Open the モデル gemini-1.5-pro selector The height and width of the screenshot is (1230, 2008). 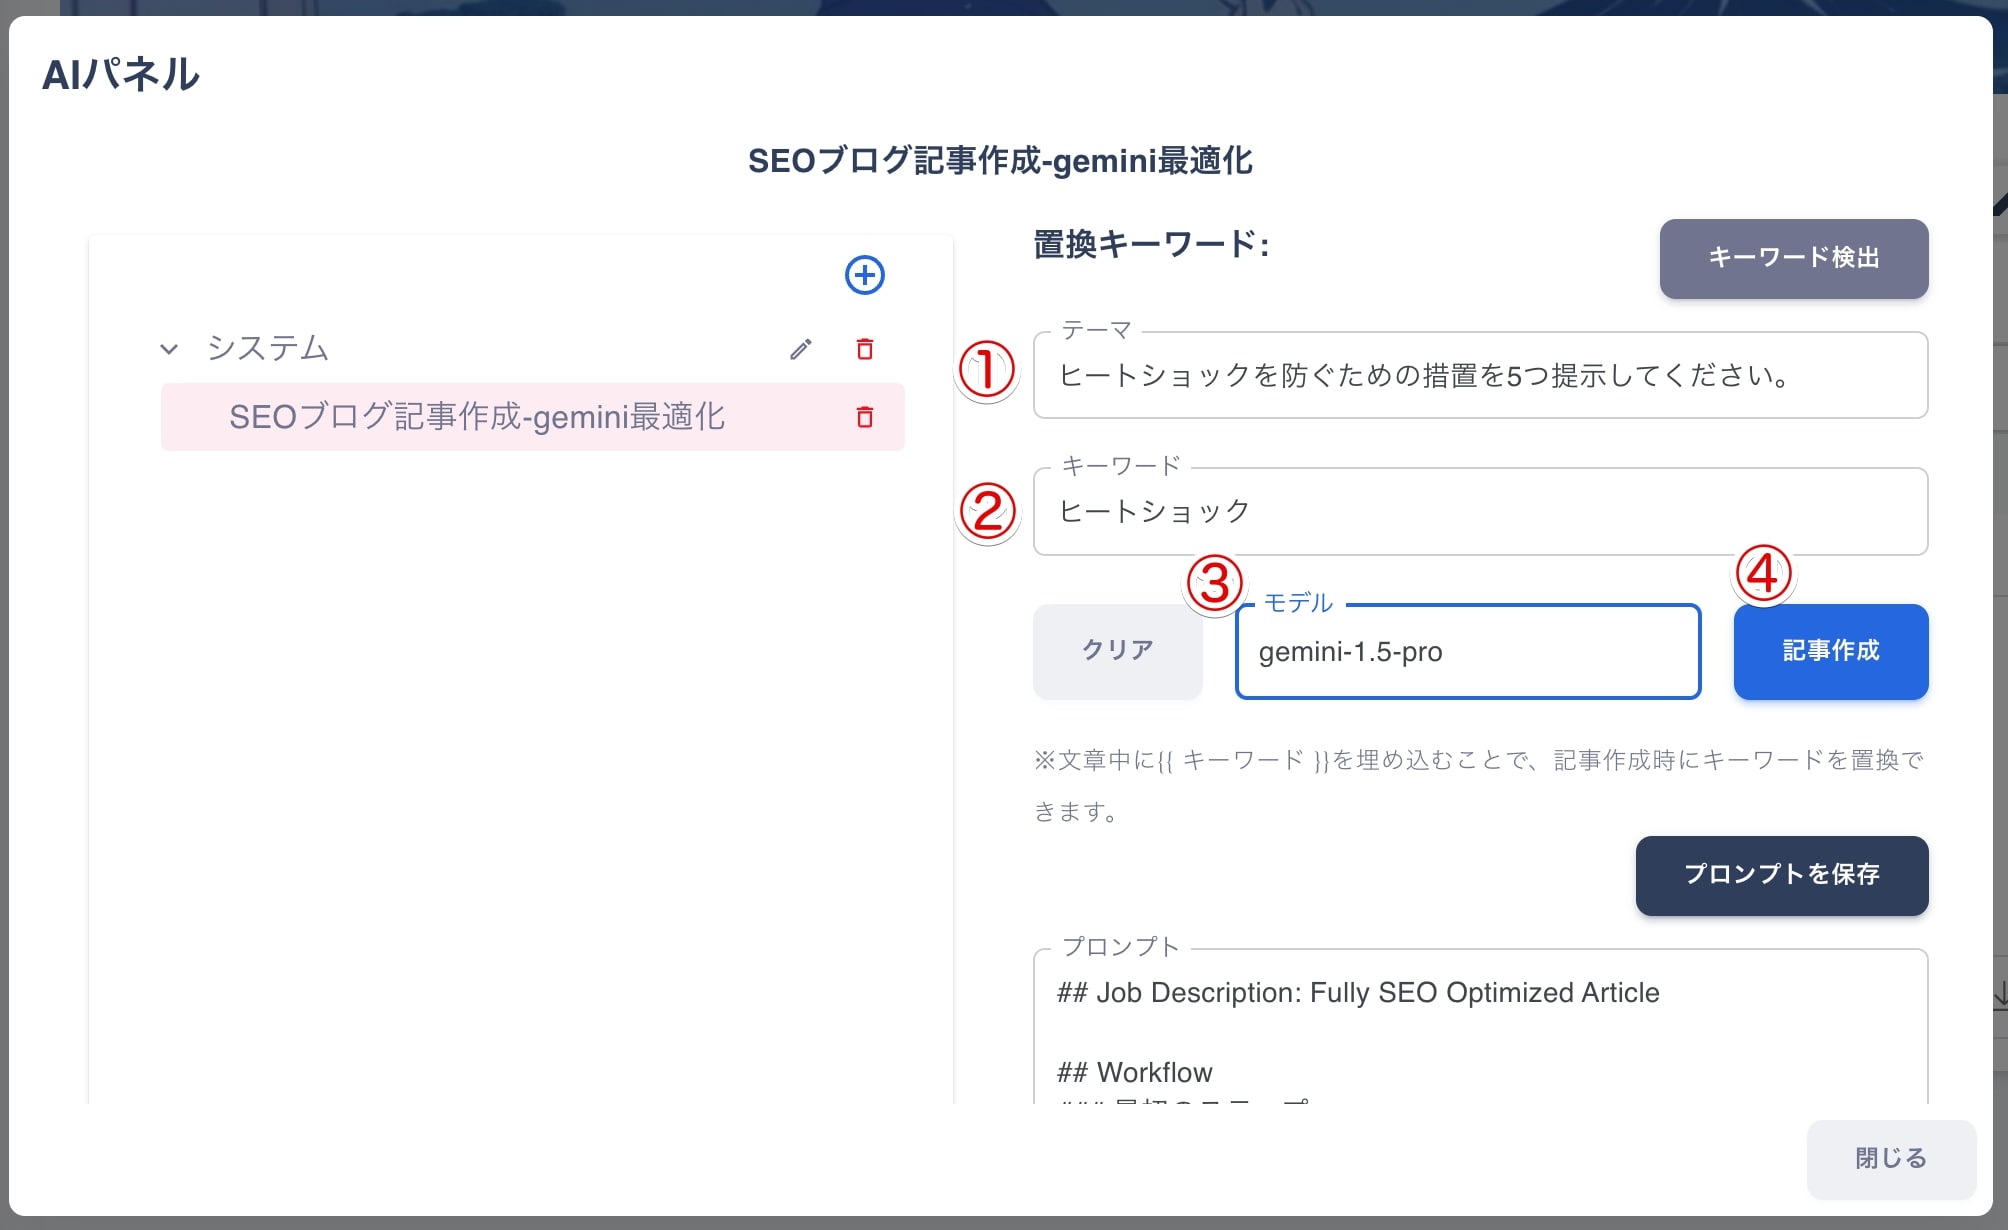click(x=1467, y=652)
